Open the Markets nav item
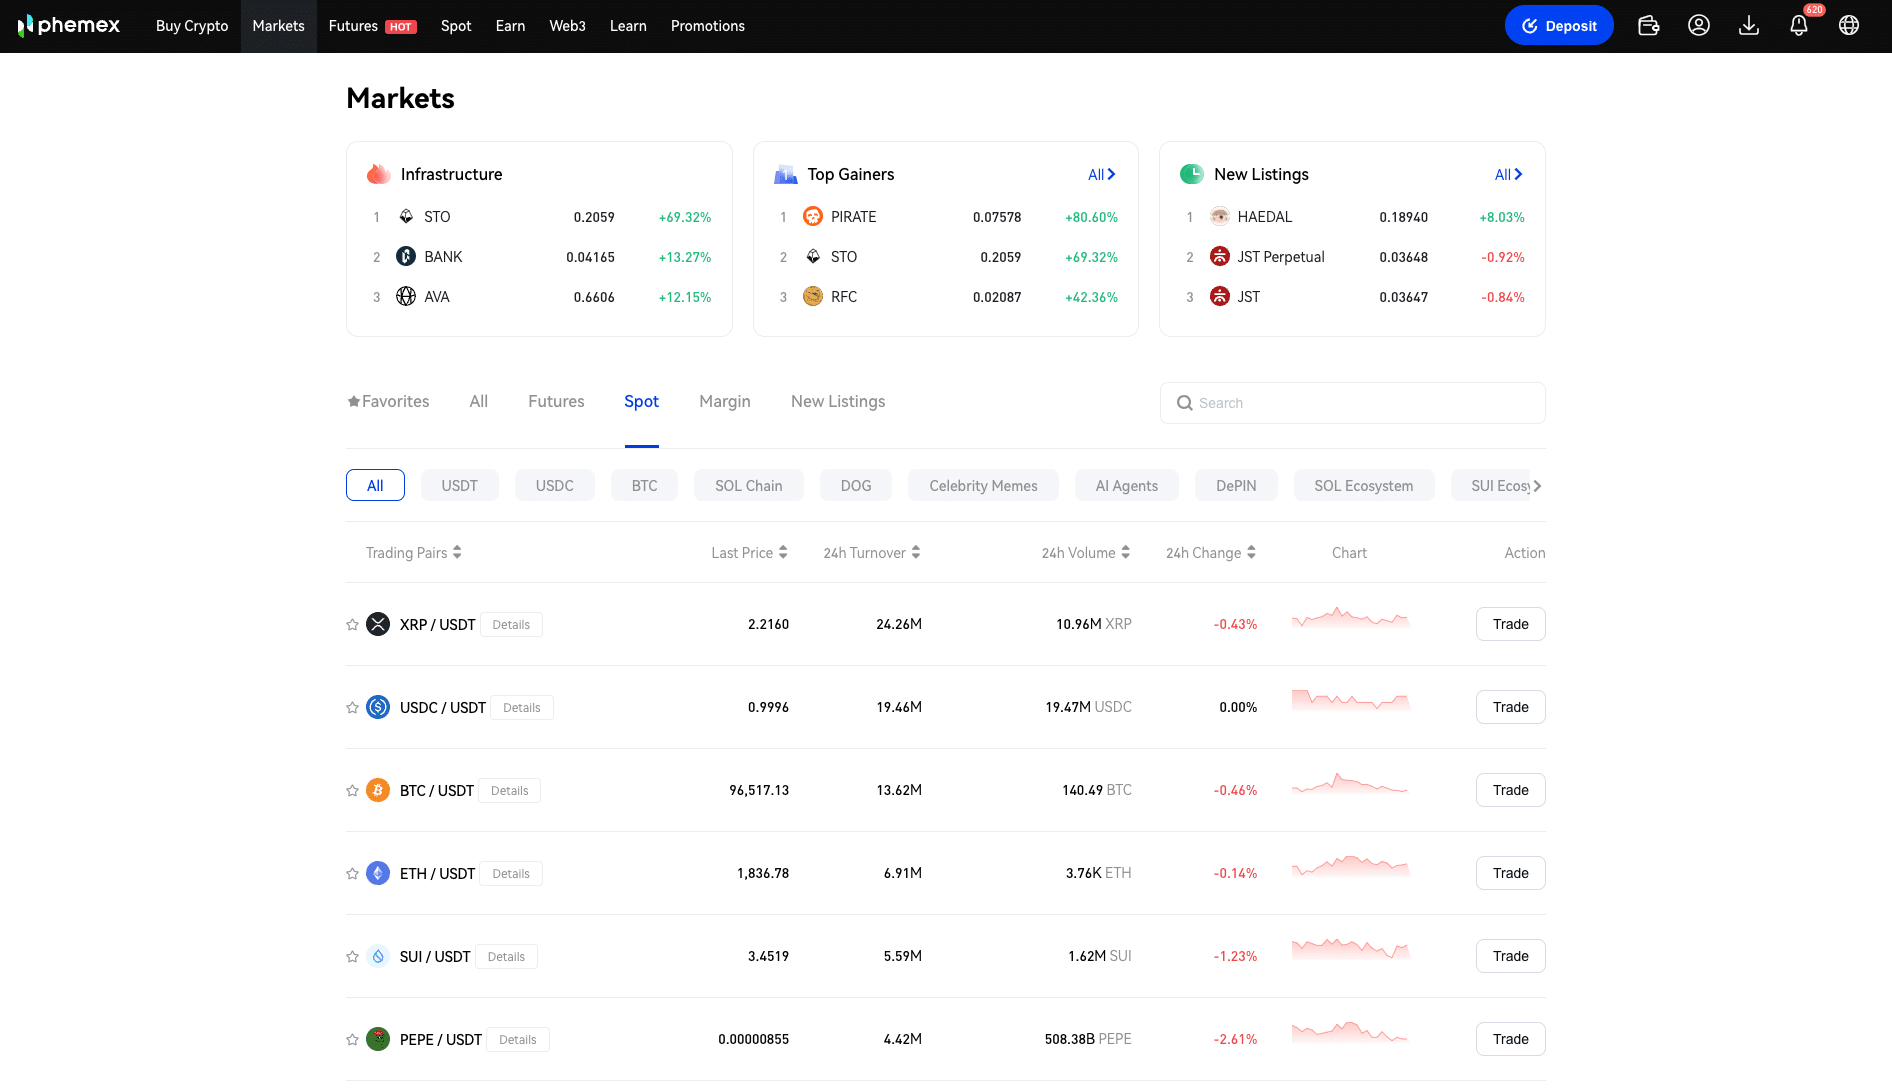Image resolution: width=1892 pixels, height=1088 pixels. [x=278, y=26]
